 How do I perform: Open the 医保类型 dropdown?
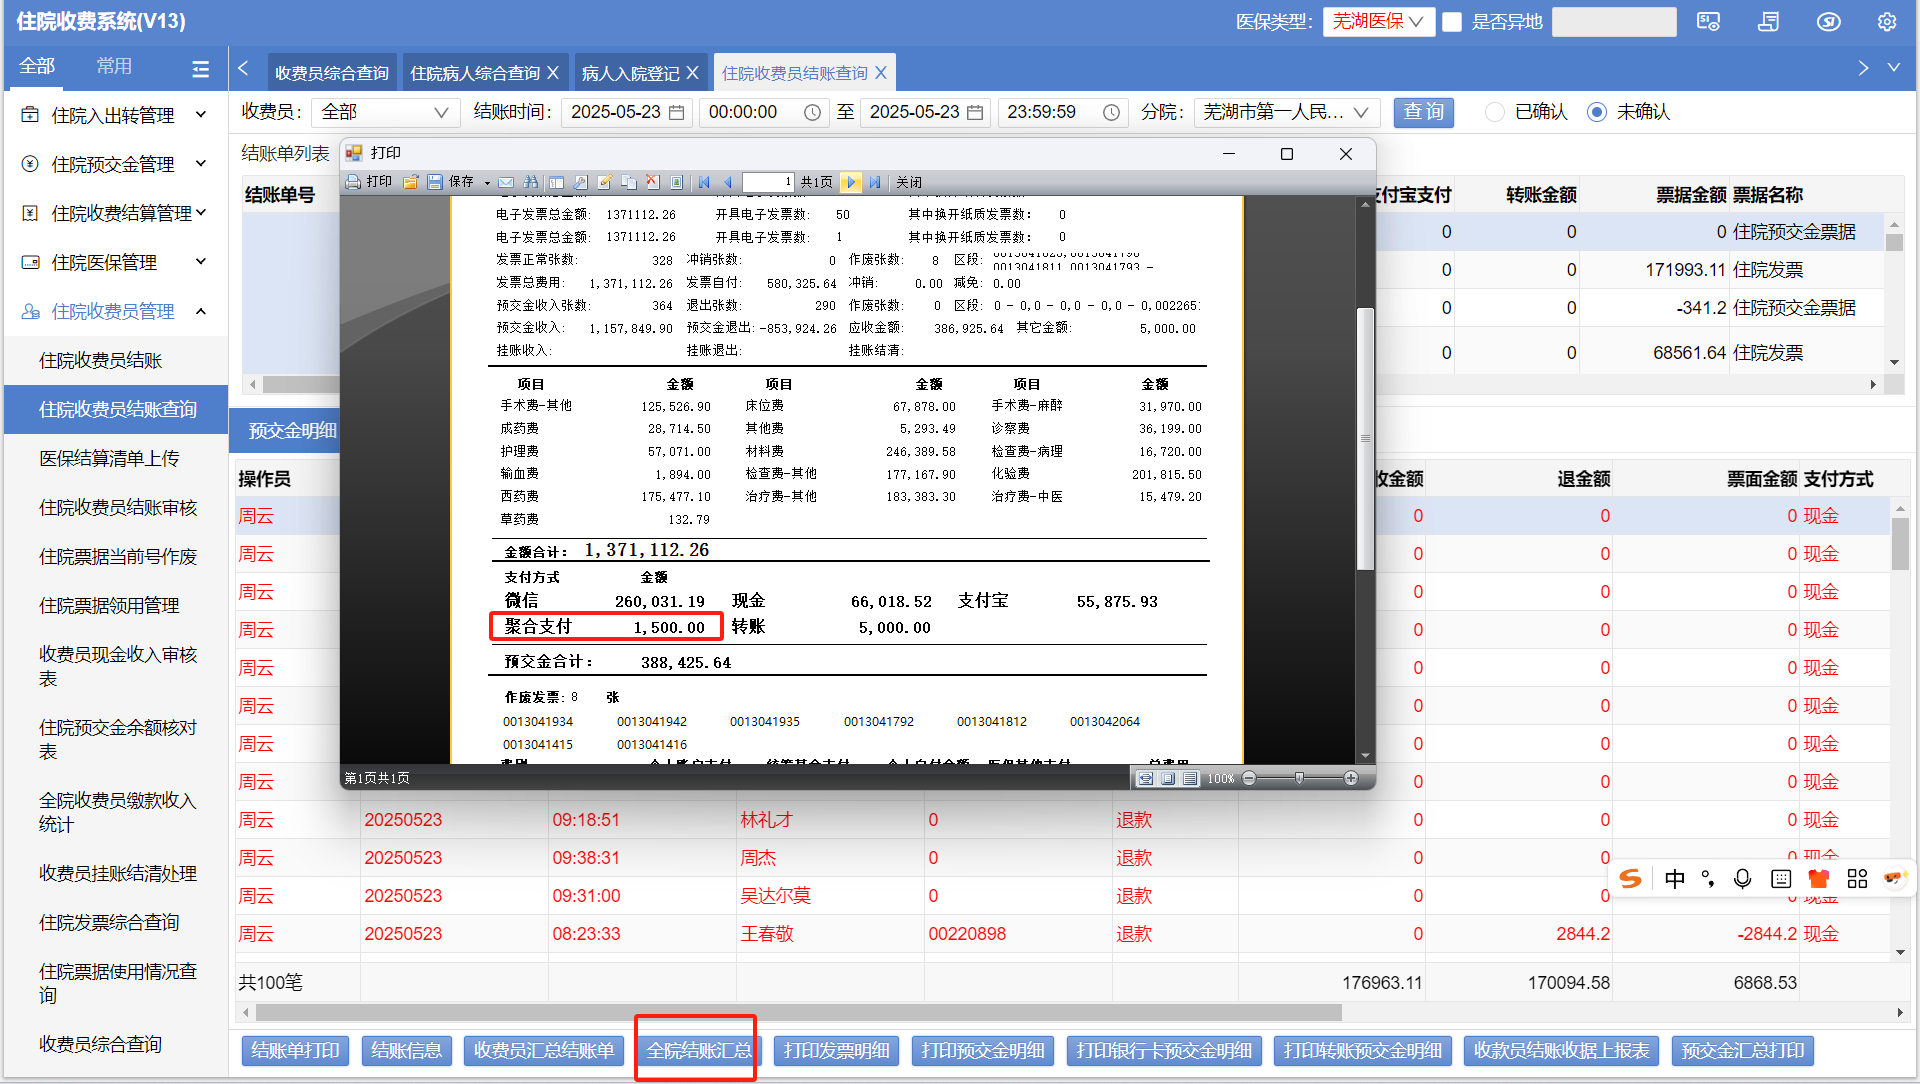[x=1378, y=22]
